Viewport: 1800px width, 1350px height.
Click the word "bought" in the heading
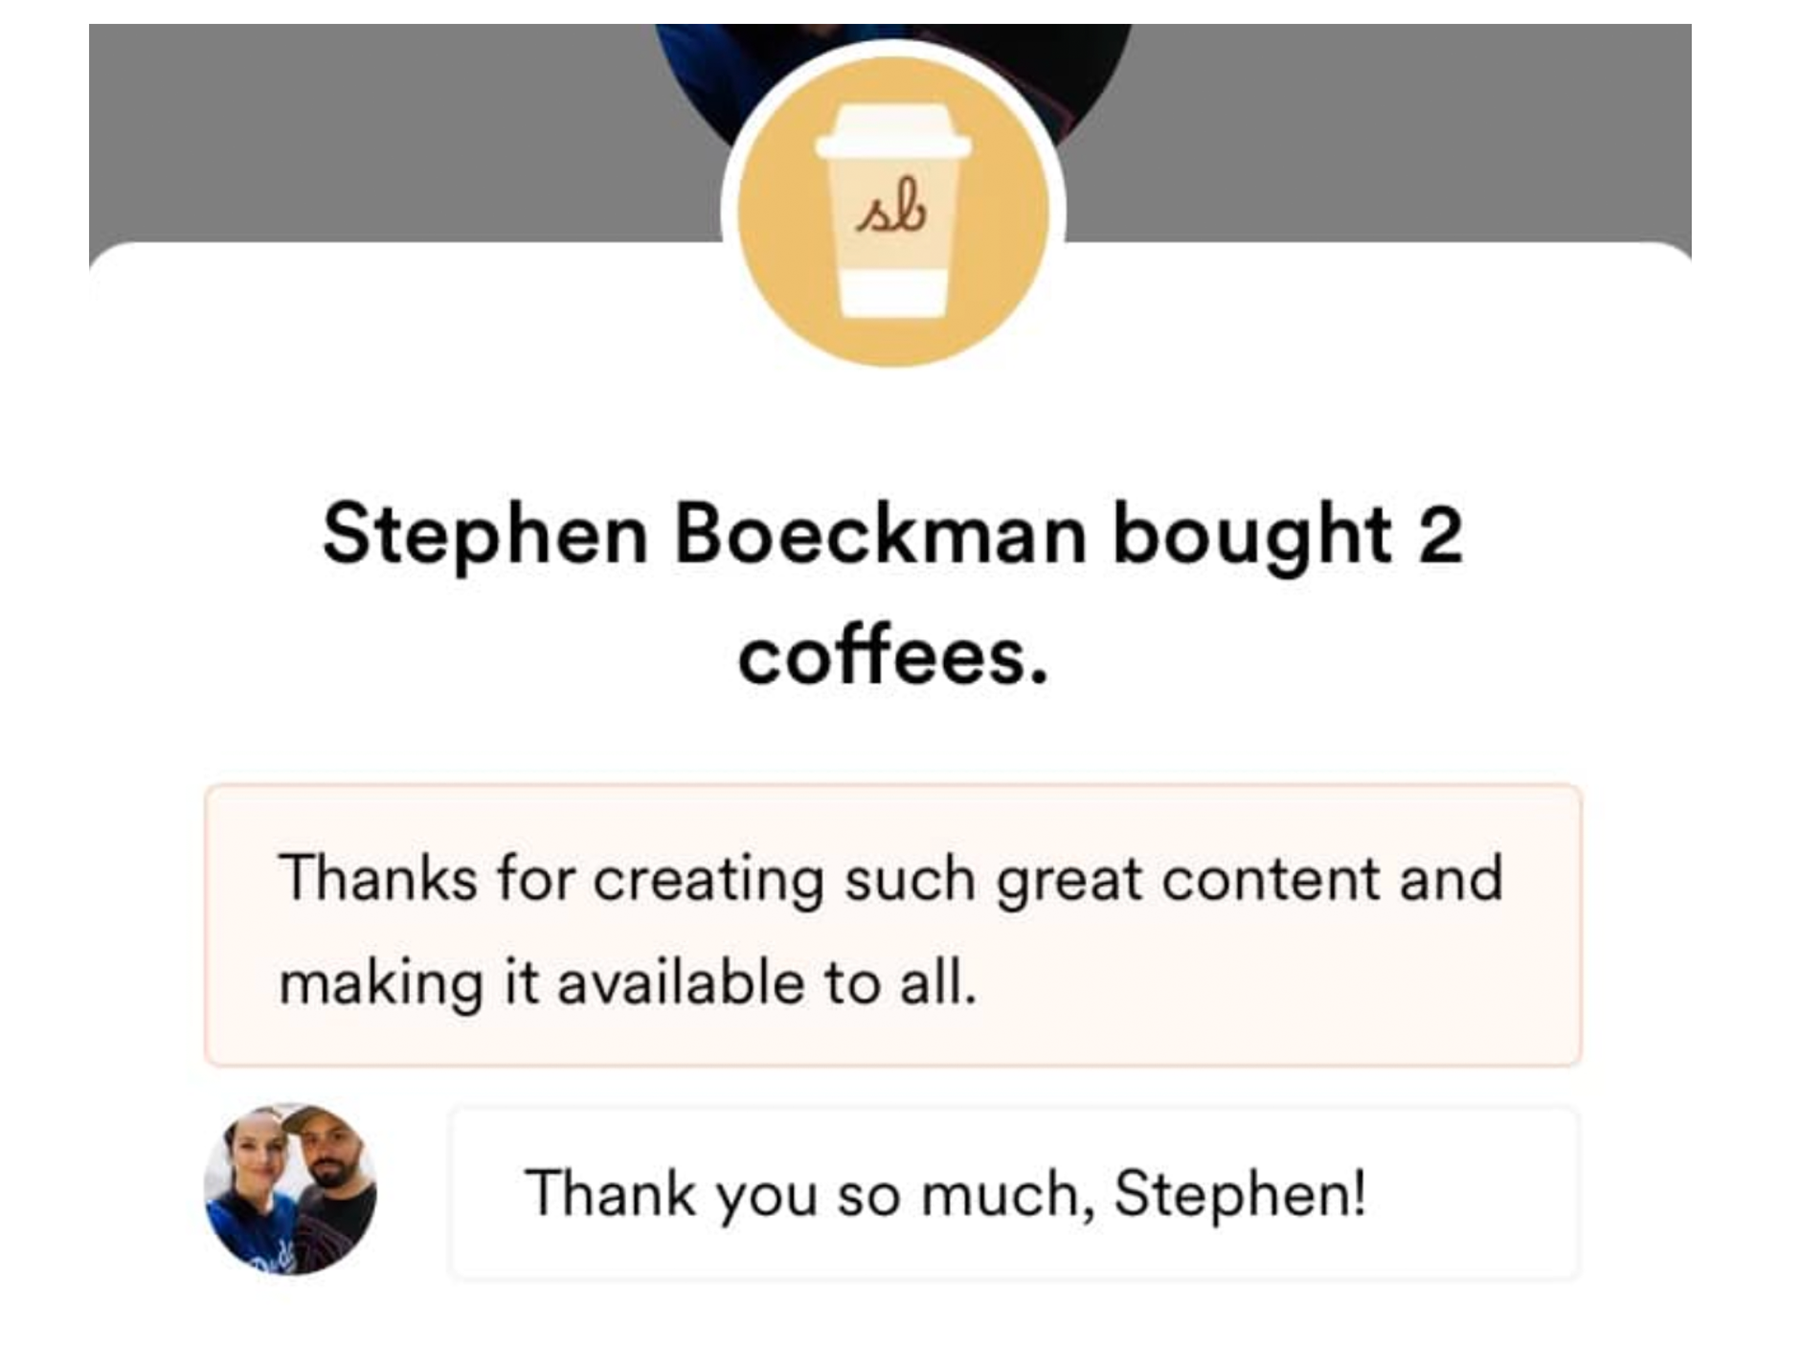1252,535
